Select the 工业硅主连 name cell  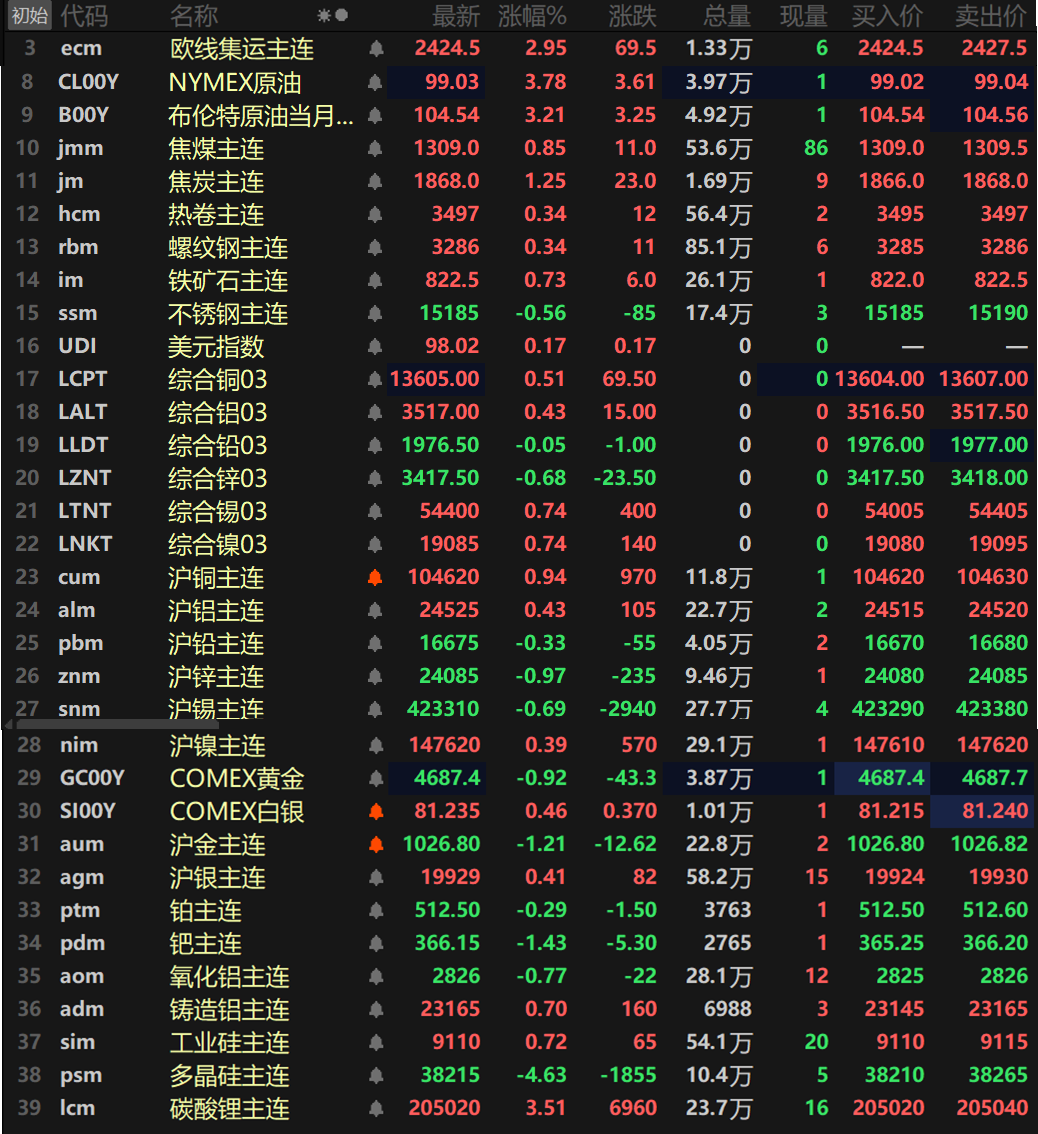(230, 1043)
